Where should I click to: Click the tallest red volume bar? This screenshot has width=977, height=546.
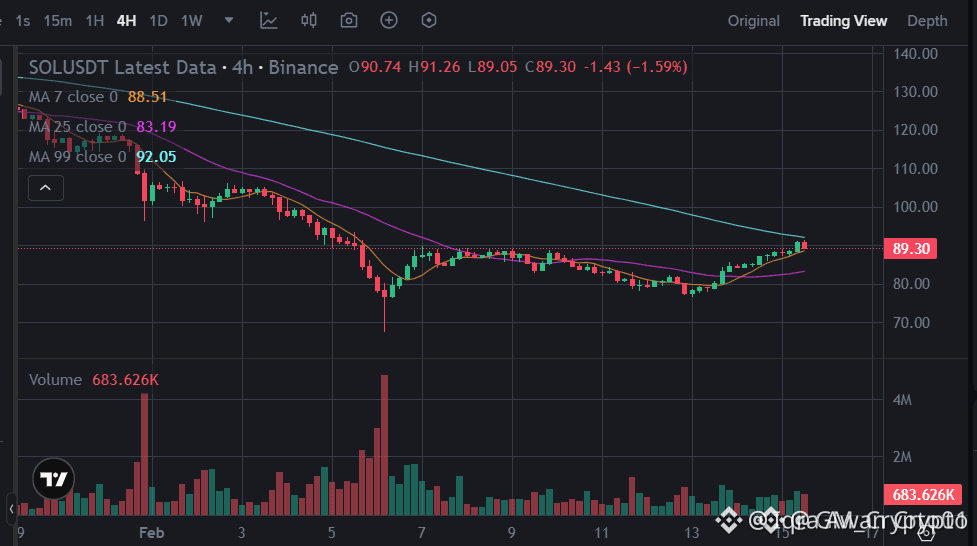pos(384,445)
